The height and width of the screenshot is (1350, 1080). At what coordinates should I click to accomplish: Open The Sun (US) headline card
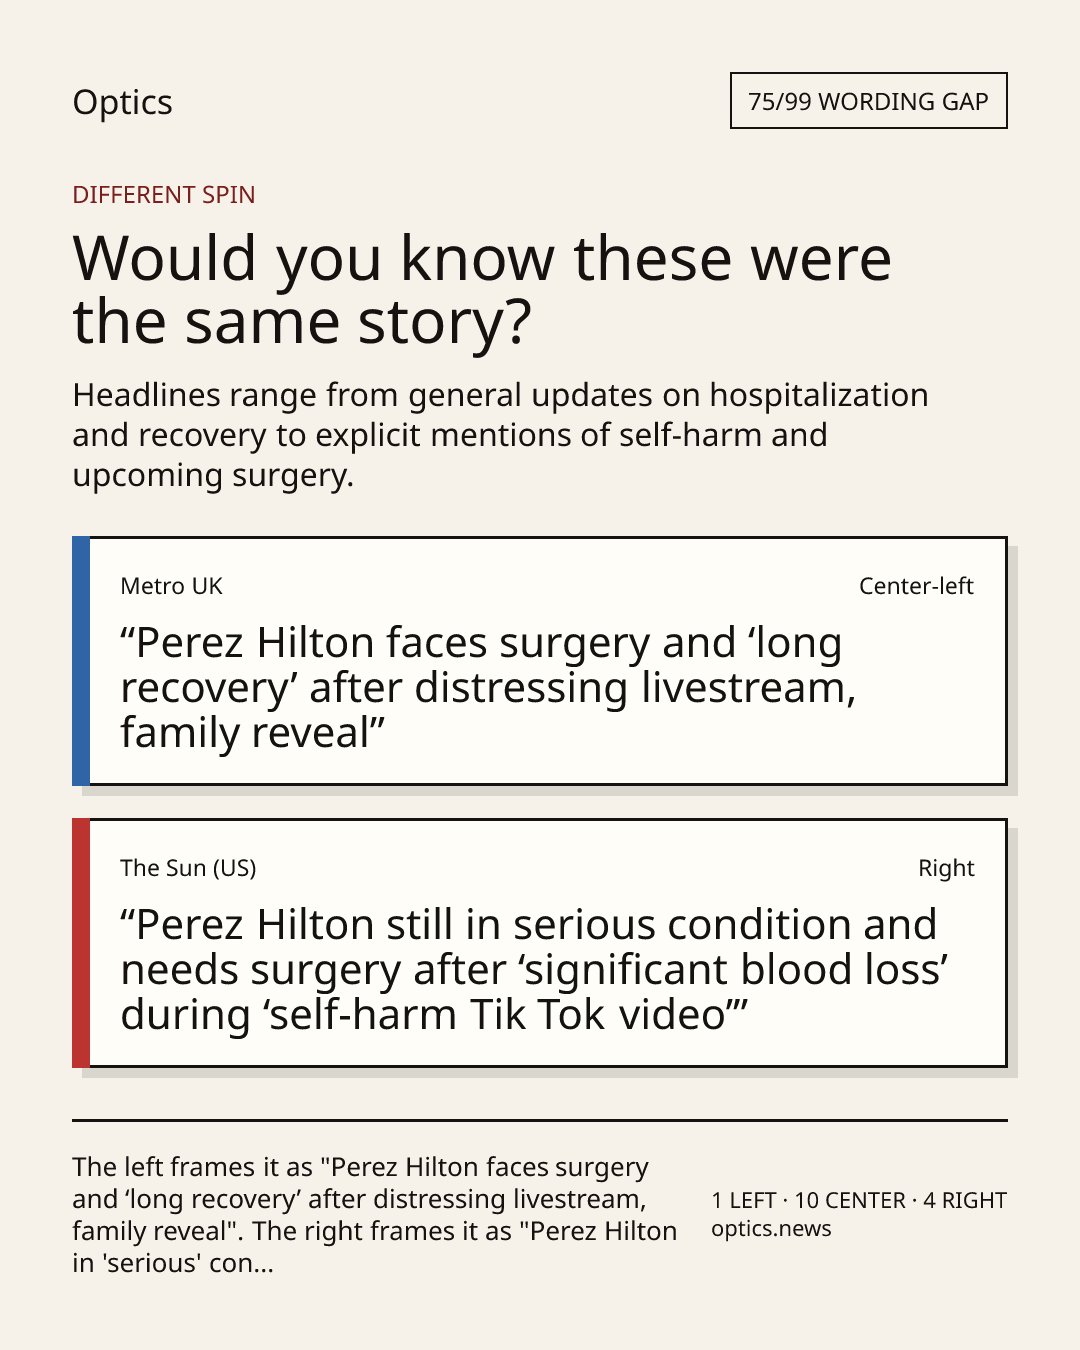tap(539, 943)
